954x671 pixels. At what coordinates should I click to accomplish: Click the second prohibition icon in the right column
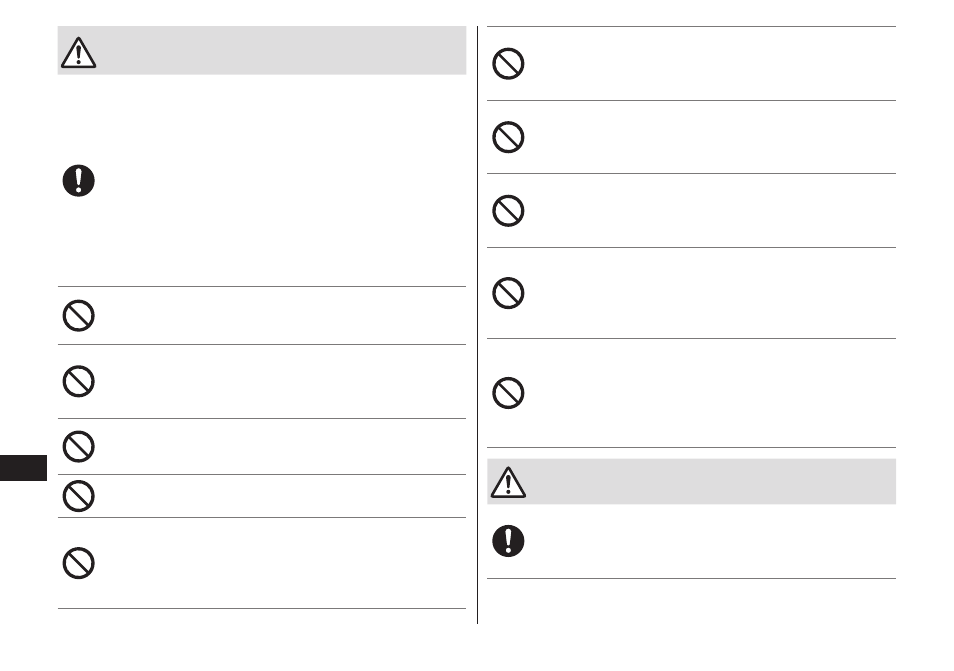(508, 137)
